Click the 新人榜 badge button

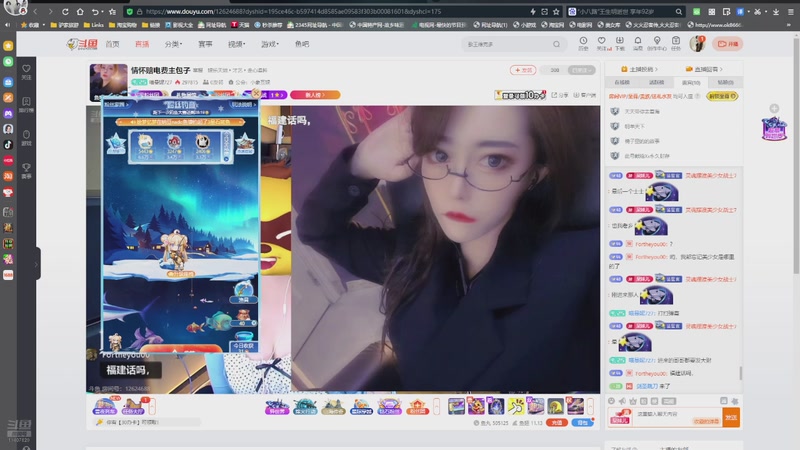pyautogui.click(x=315, y=95)
